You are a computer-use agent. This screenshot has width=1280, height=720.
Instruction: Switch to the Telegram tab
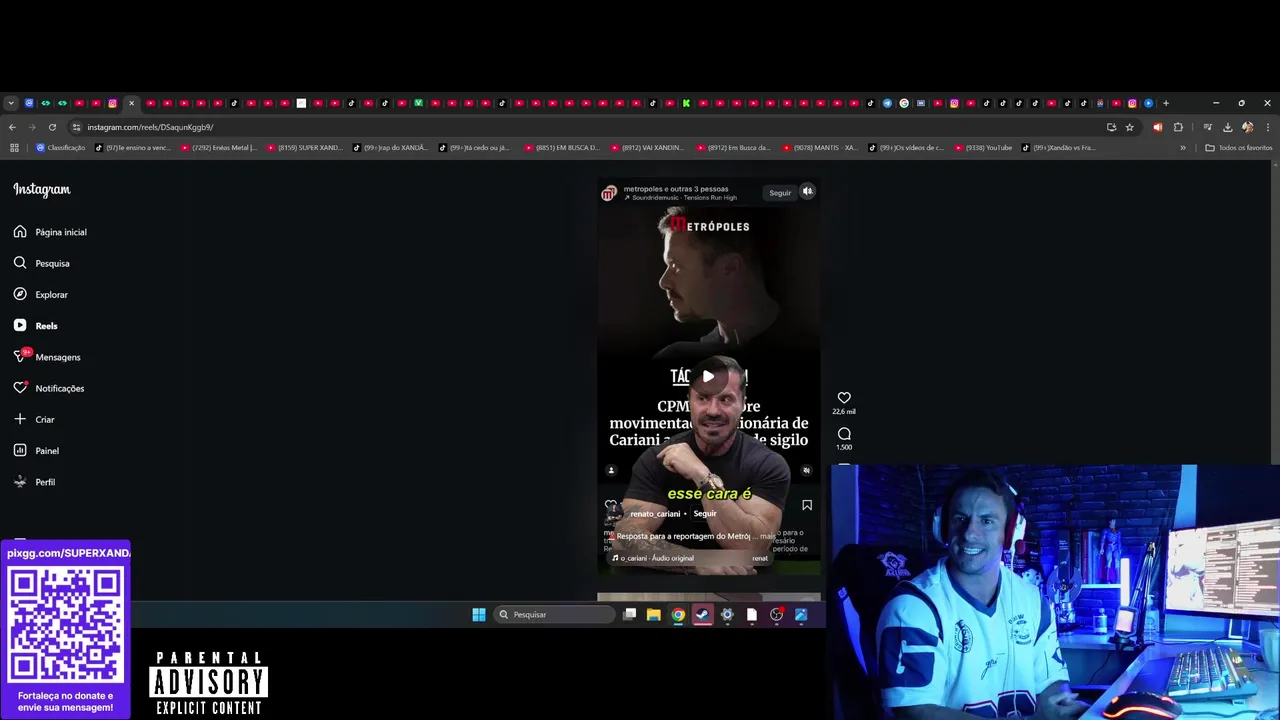coord(887,103)
